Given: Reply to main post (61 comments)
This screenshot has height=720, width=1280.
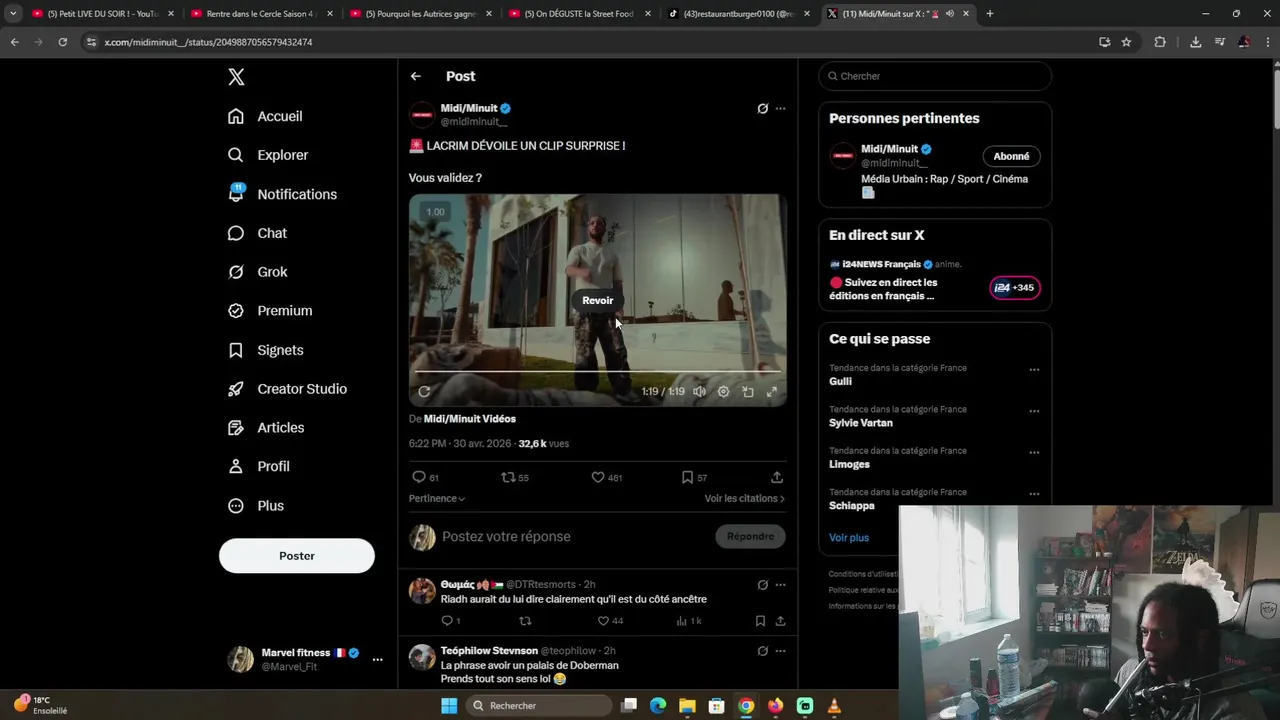Looking at the screenshot, I should (426, 478).
